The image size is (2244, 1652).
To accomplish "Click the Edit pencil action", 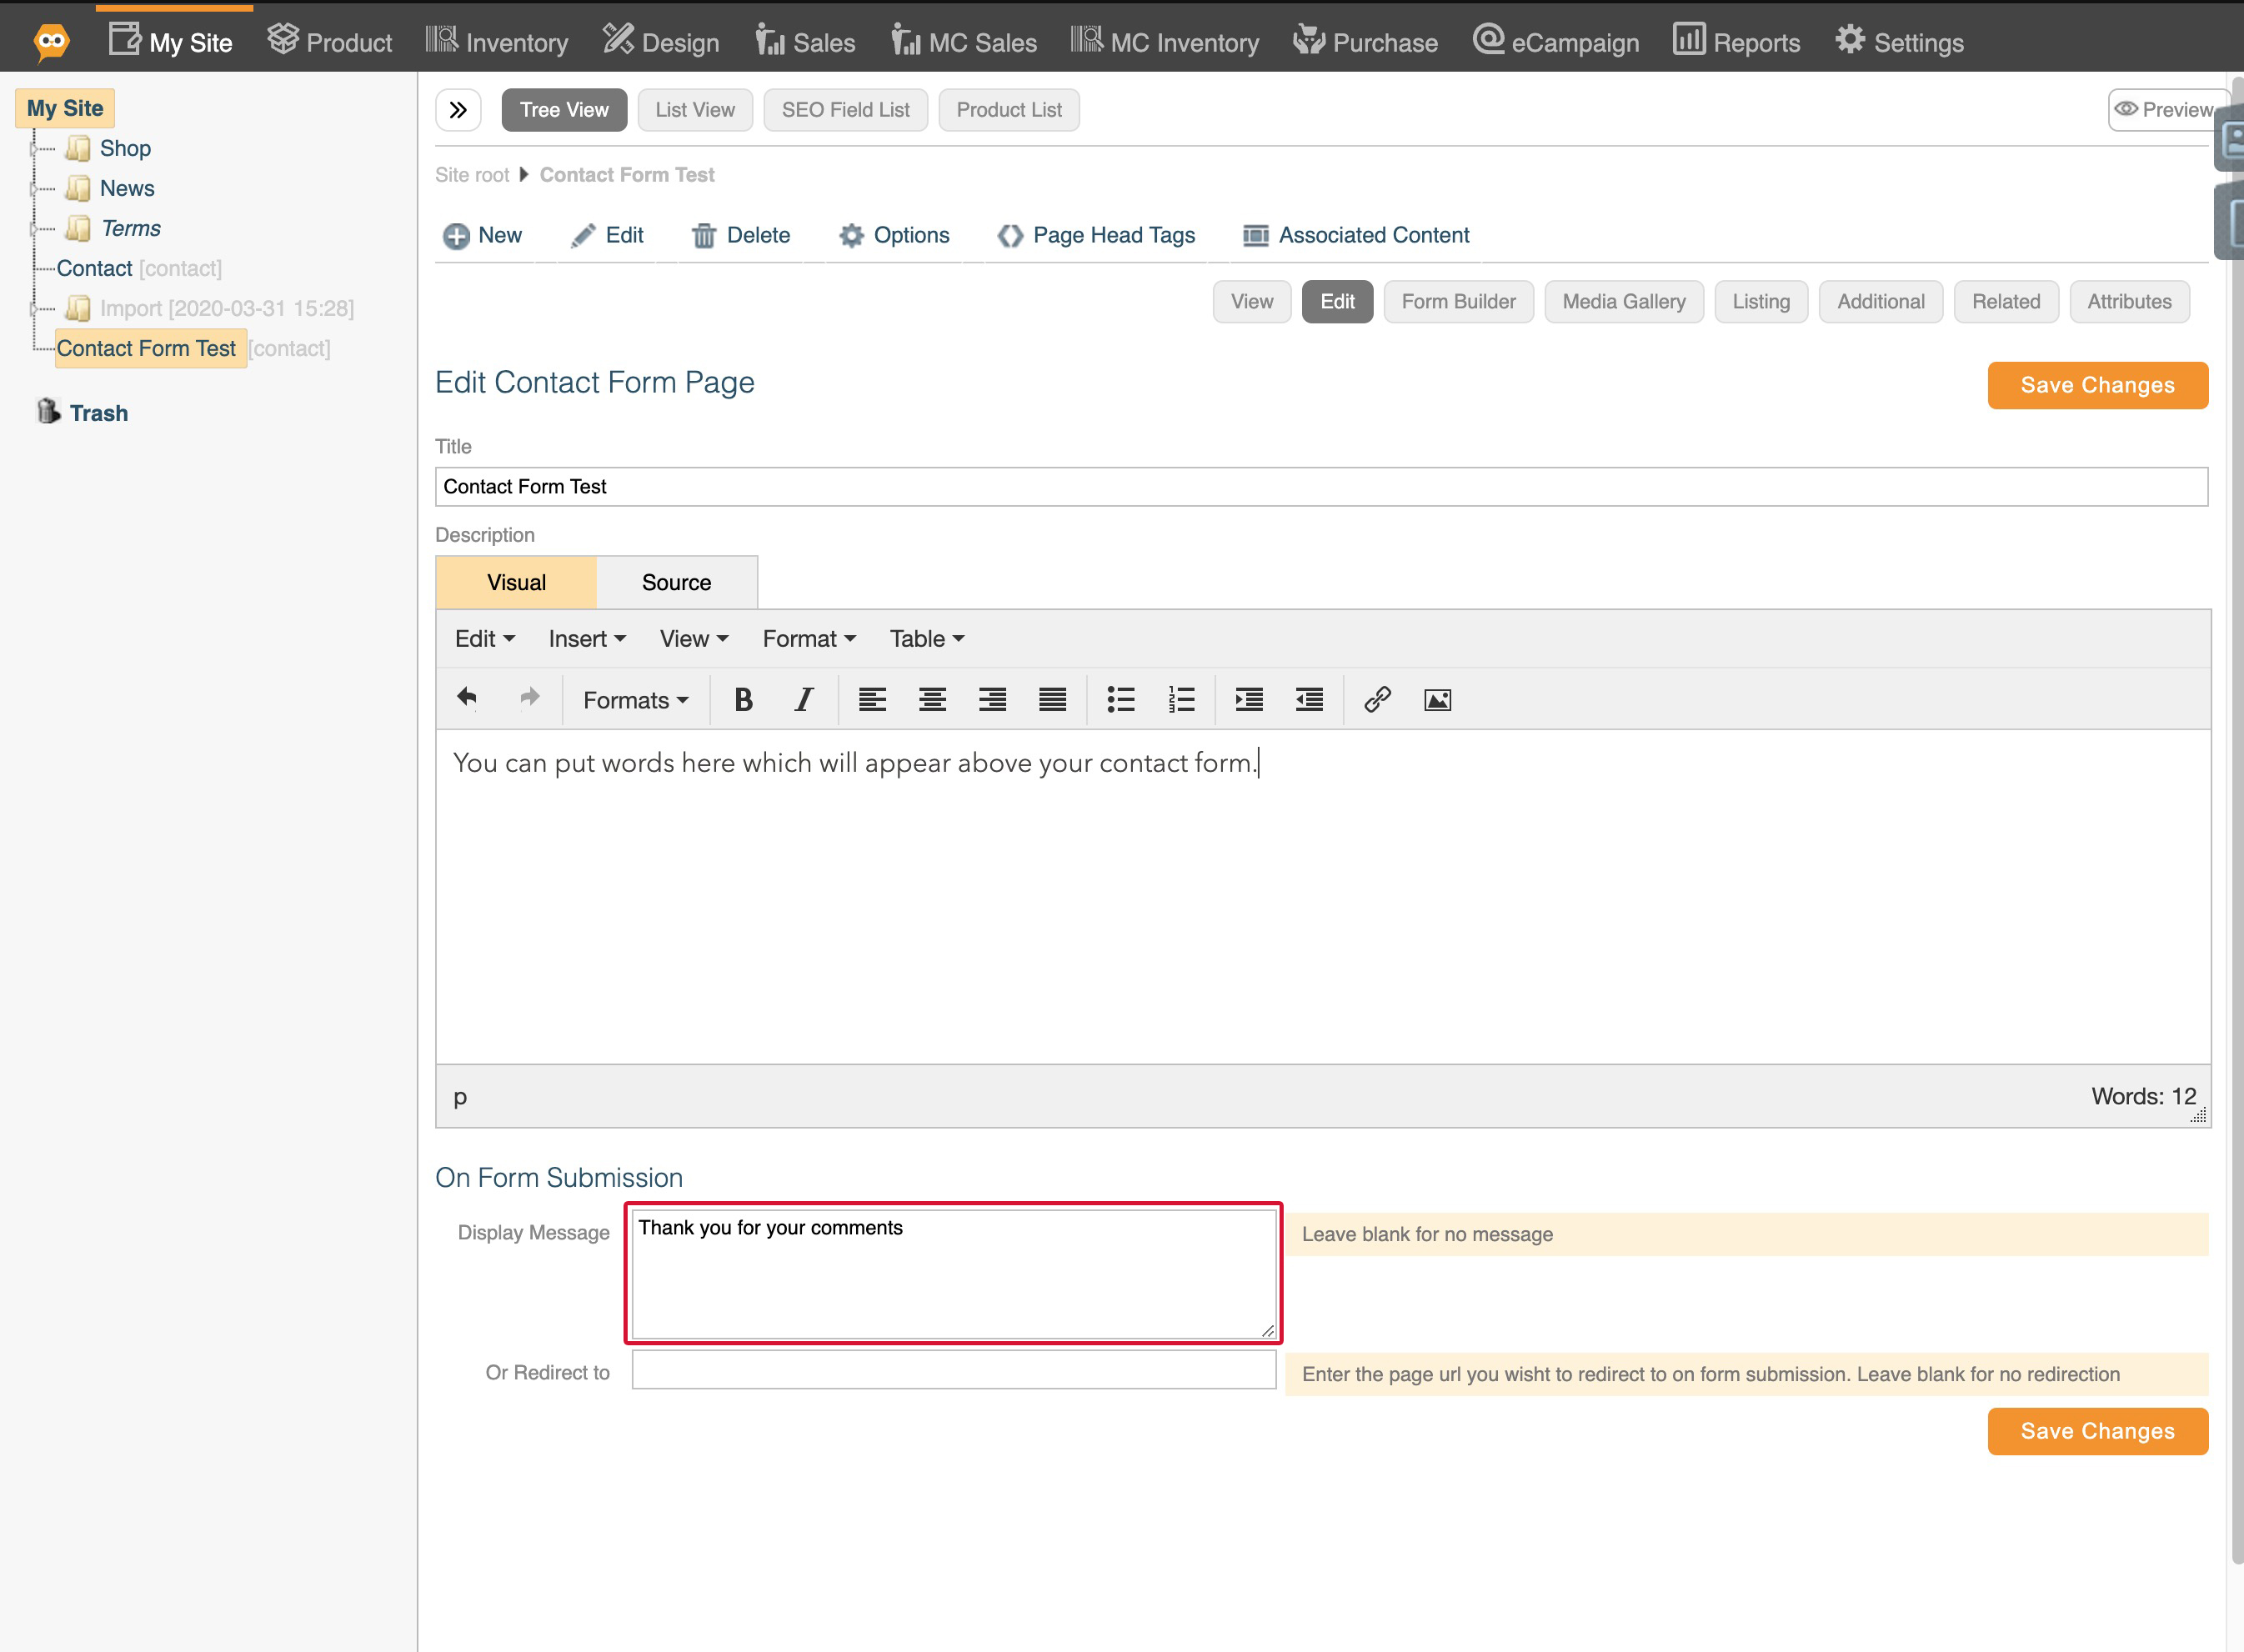I will [x=607, y=235].
